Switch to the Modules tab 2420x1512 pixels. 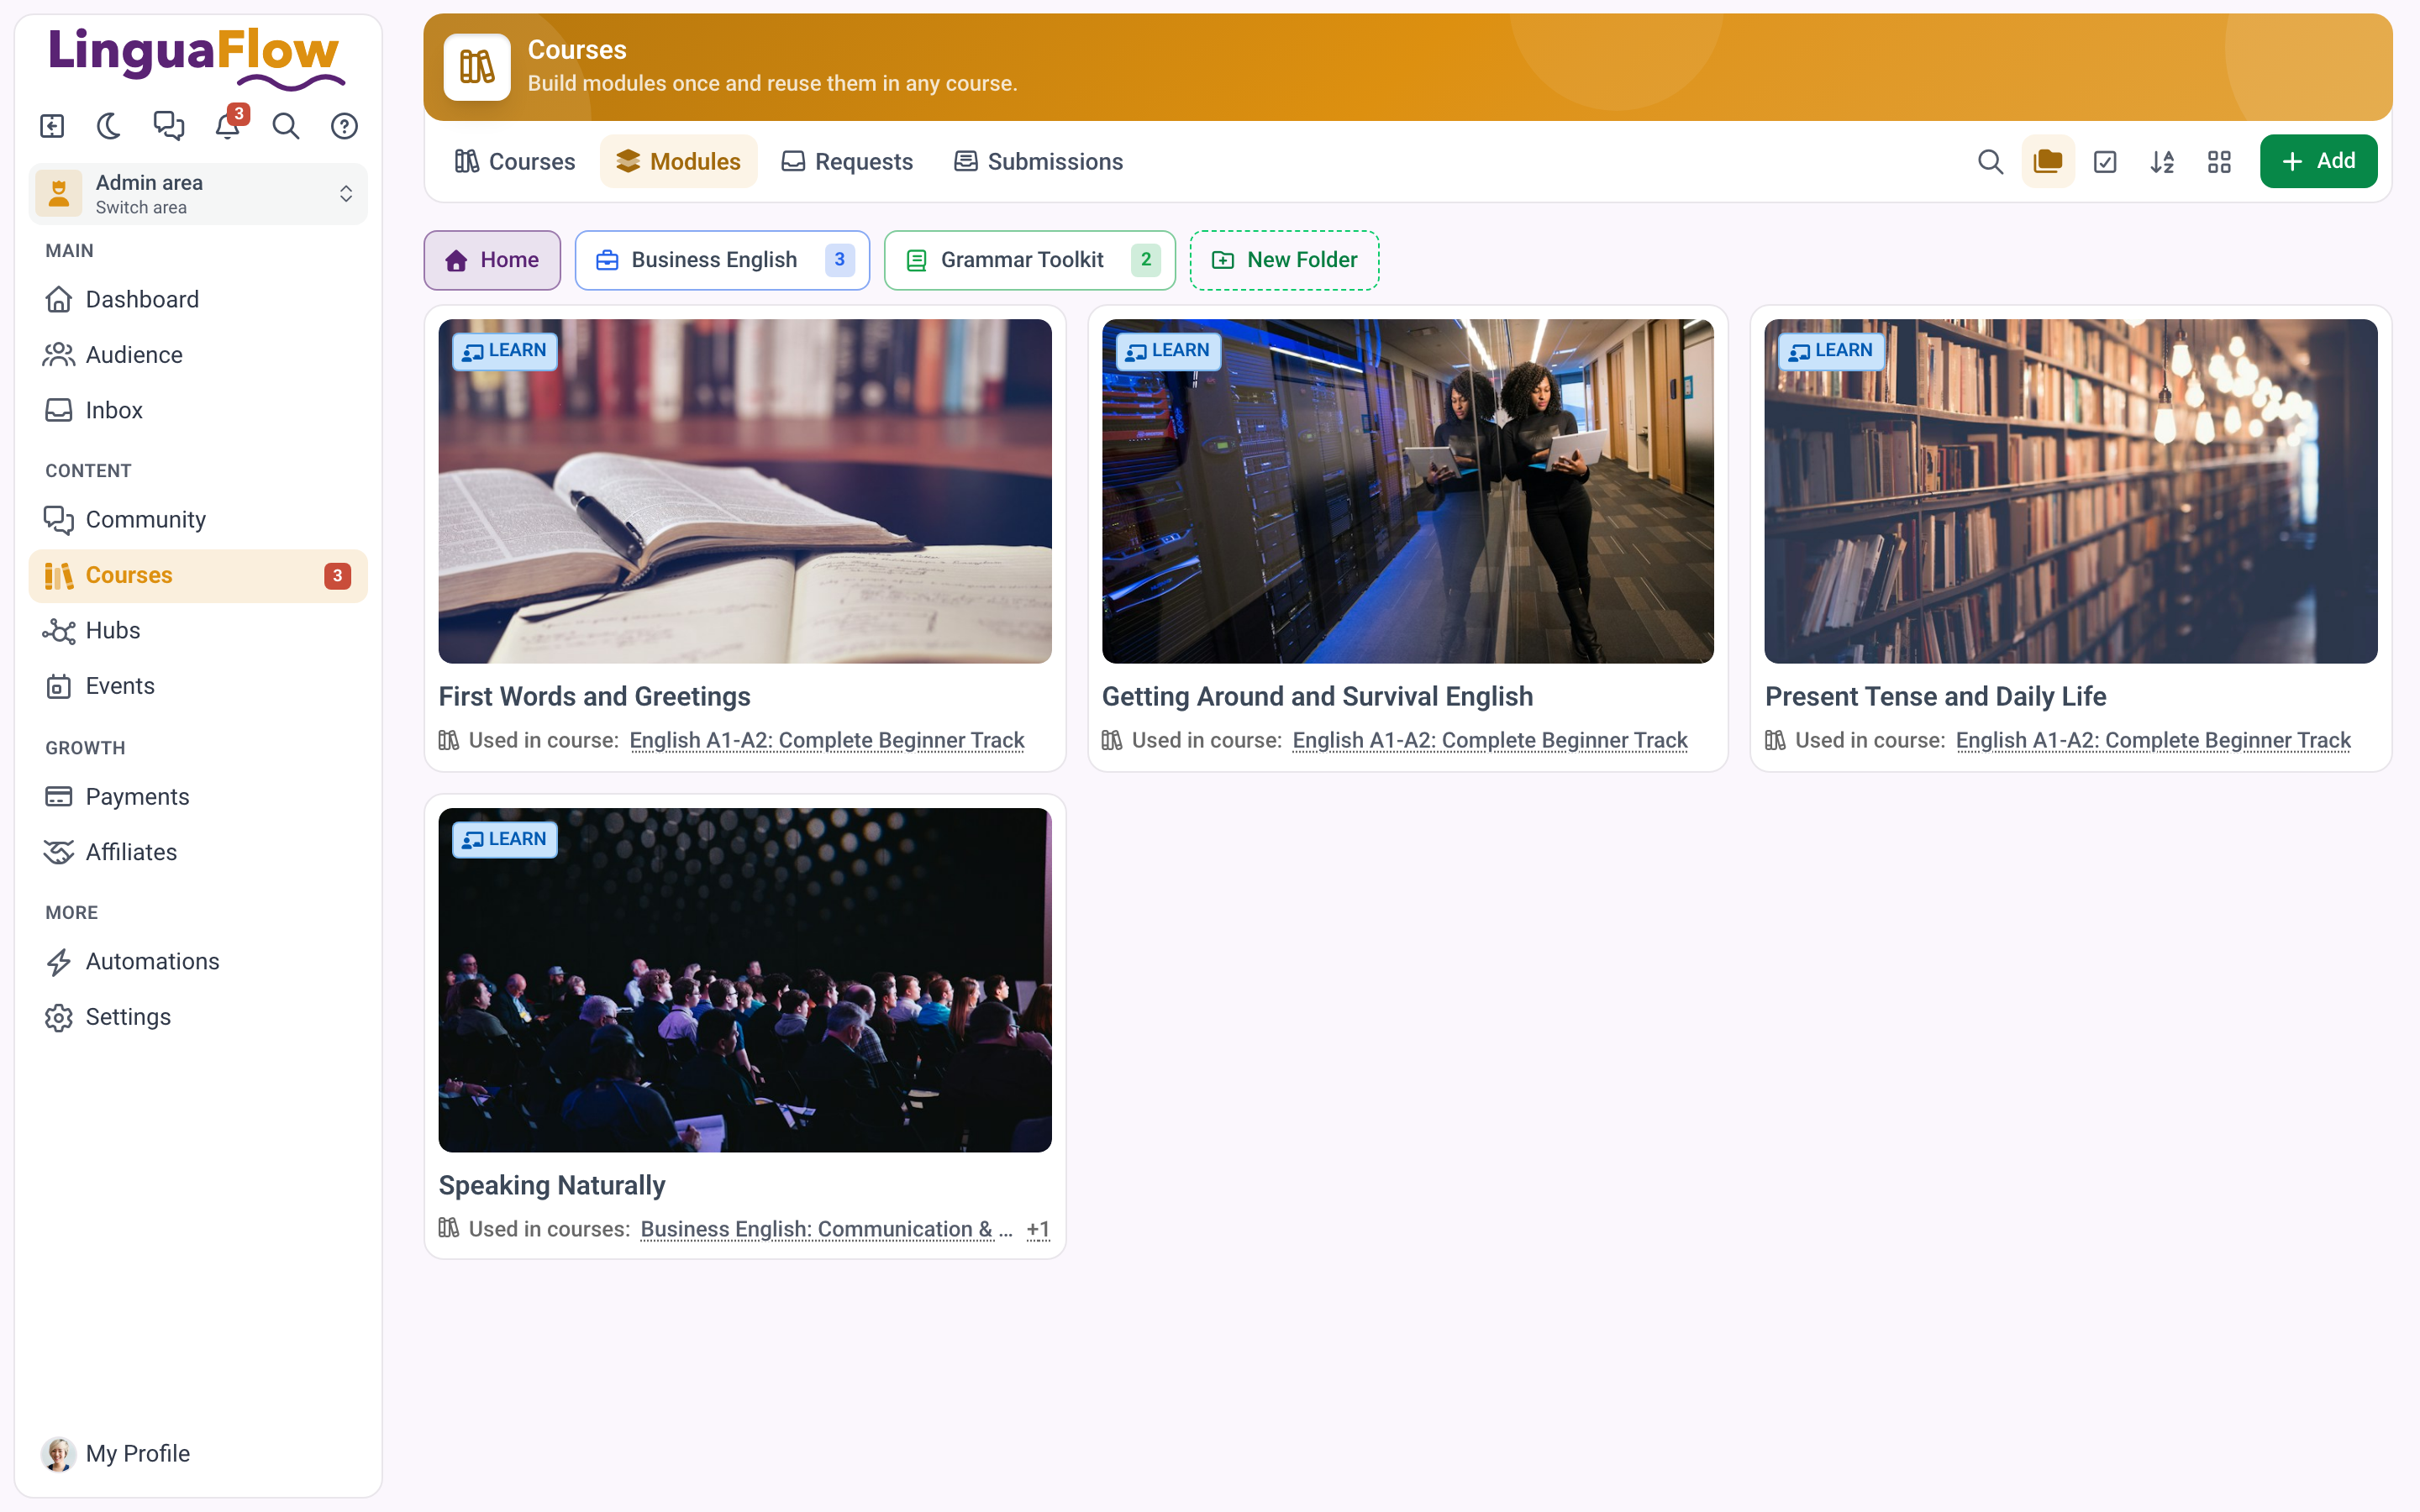pyautogui.click(x=678, y=161)
